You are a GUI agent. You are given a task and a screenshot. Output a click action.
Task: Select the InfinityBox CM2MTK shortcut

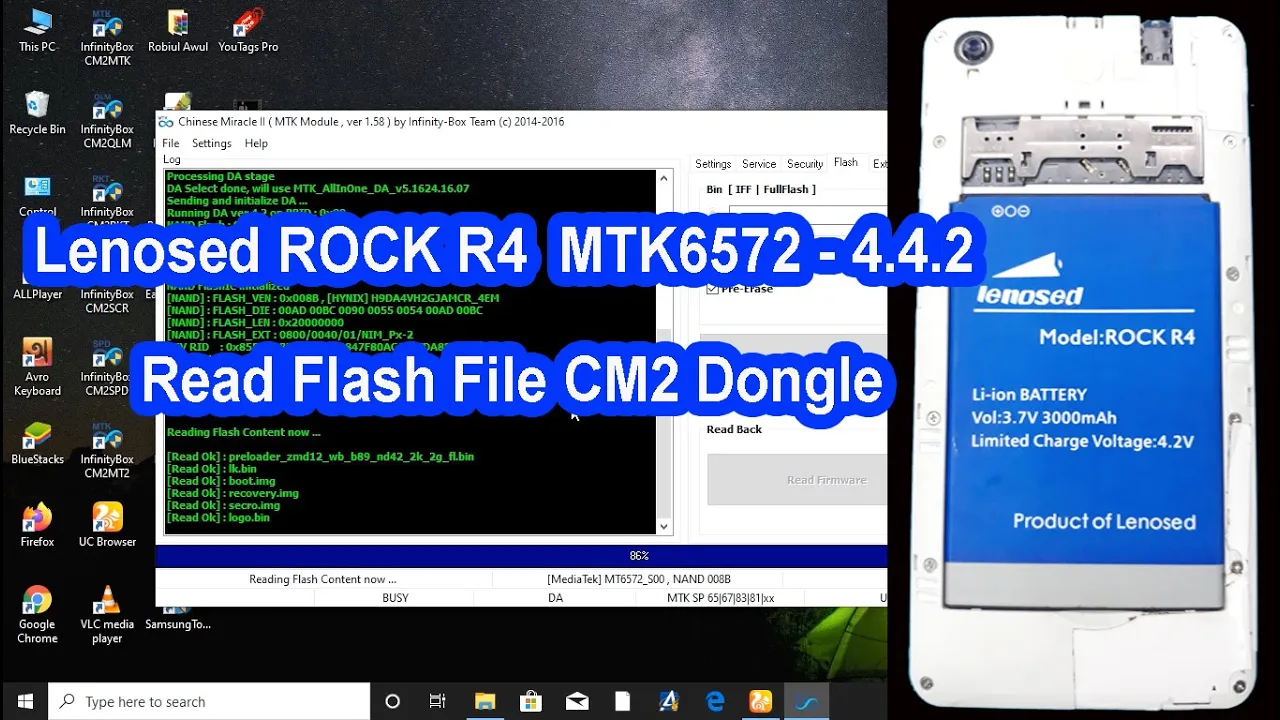[107, 38]
